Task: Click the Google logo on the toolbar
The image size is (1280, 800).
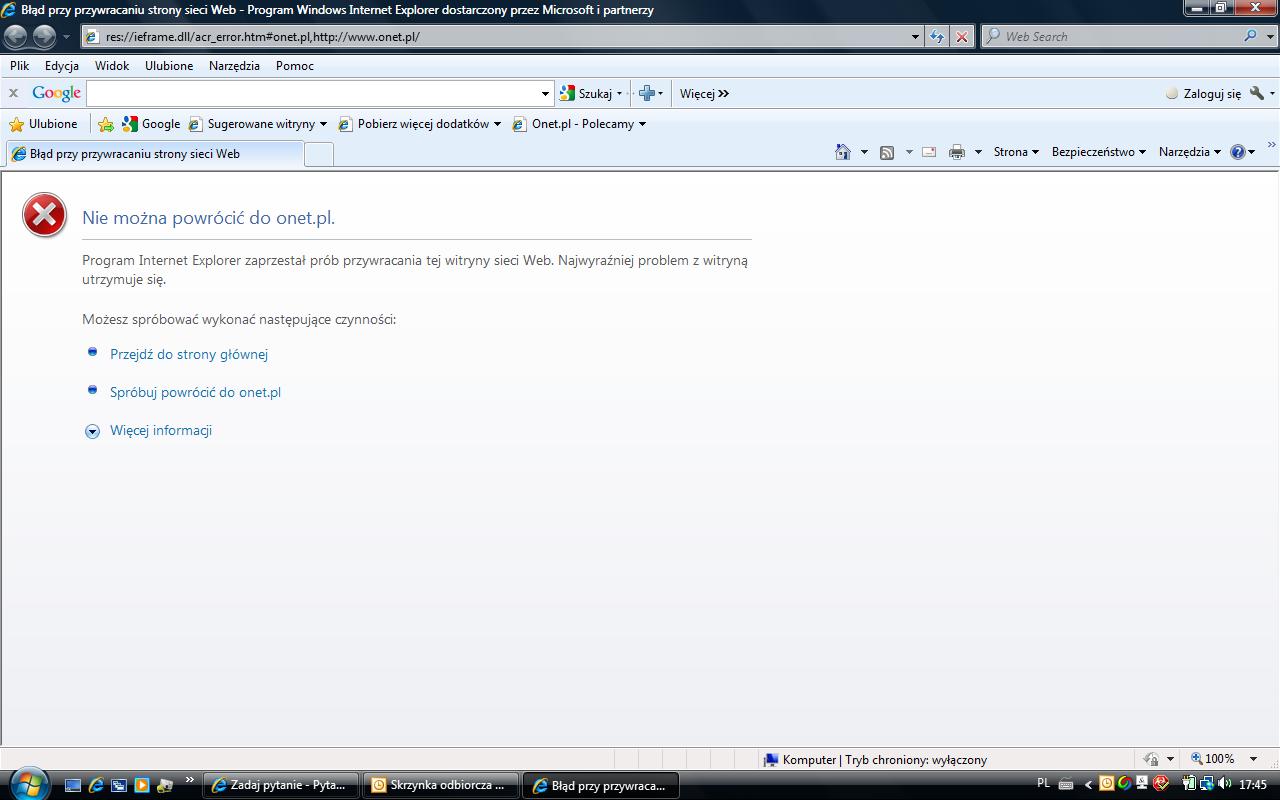Action: coord(56,93)
